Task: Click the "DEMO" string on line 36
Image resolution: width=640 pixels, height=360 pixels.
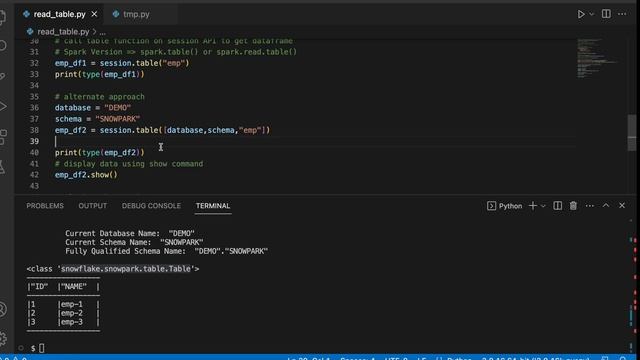Action: [118, 108]
